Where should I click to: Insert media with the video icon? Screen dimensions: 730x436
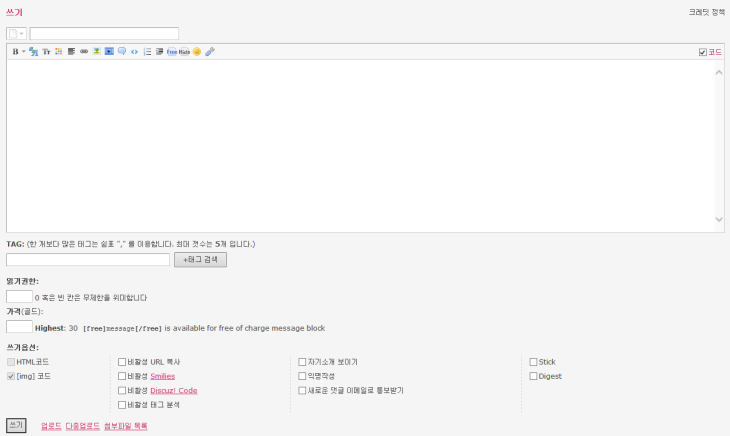[x=109, y=52]
